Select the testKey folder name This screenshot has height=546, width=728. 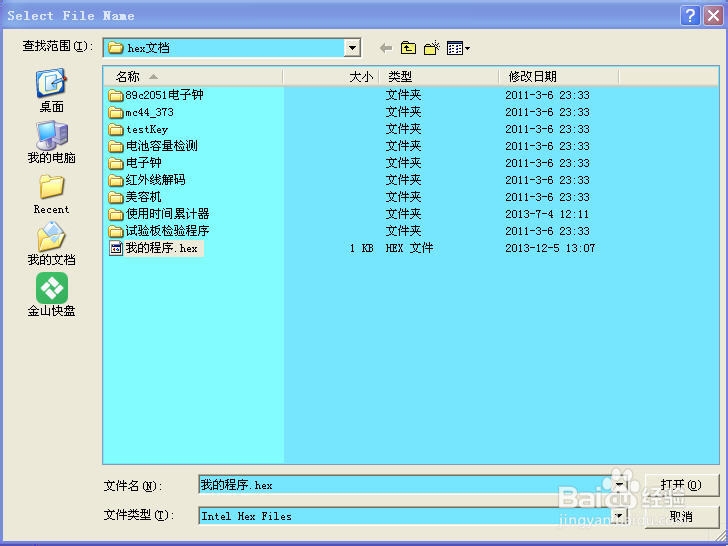click(147, 130)
